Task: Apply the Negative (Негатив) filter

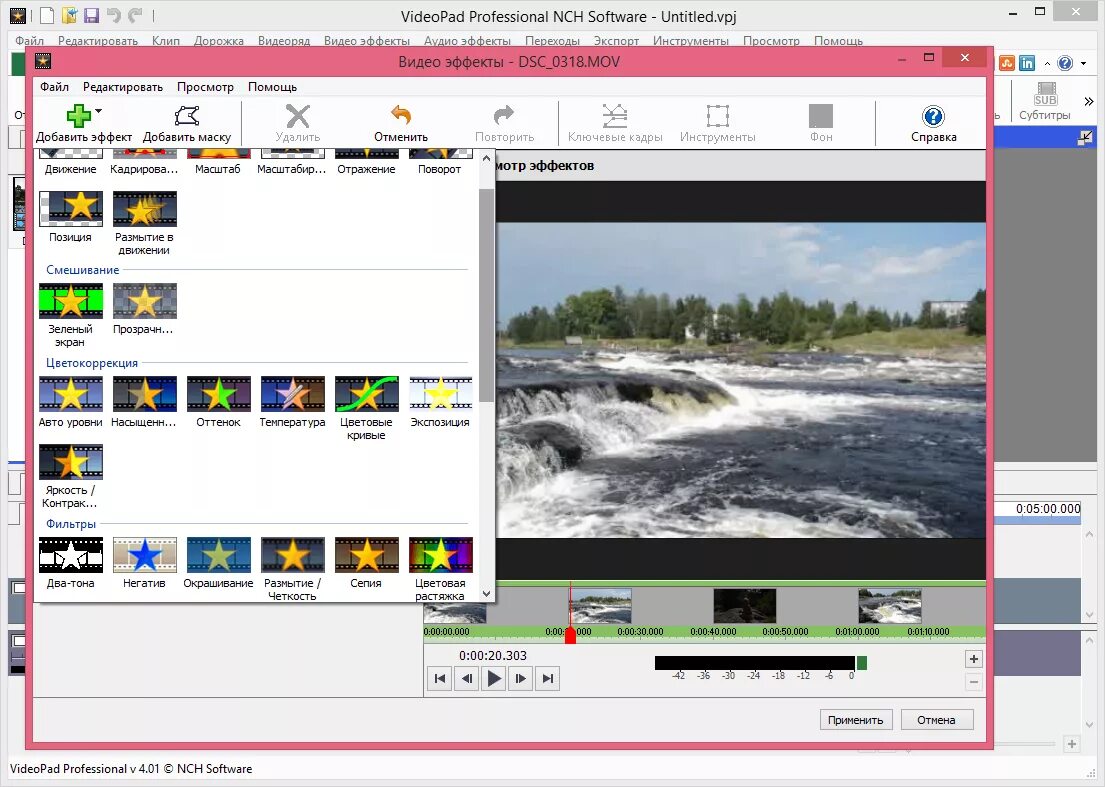Action: pyautogui.click(x=144, y=563)
